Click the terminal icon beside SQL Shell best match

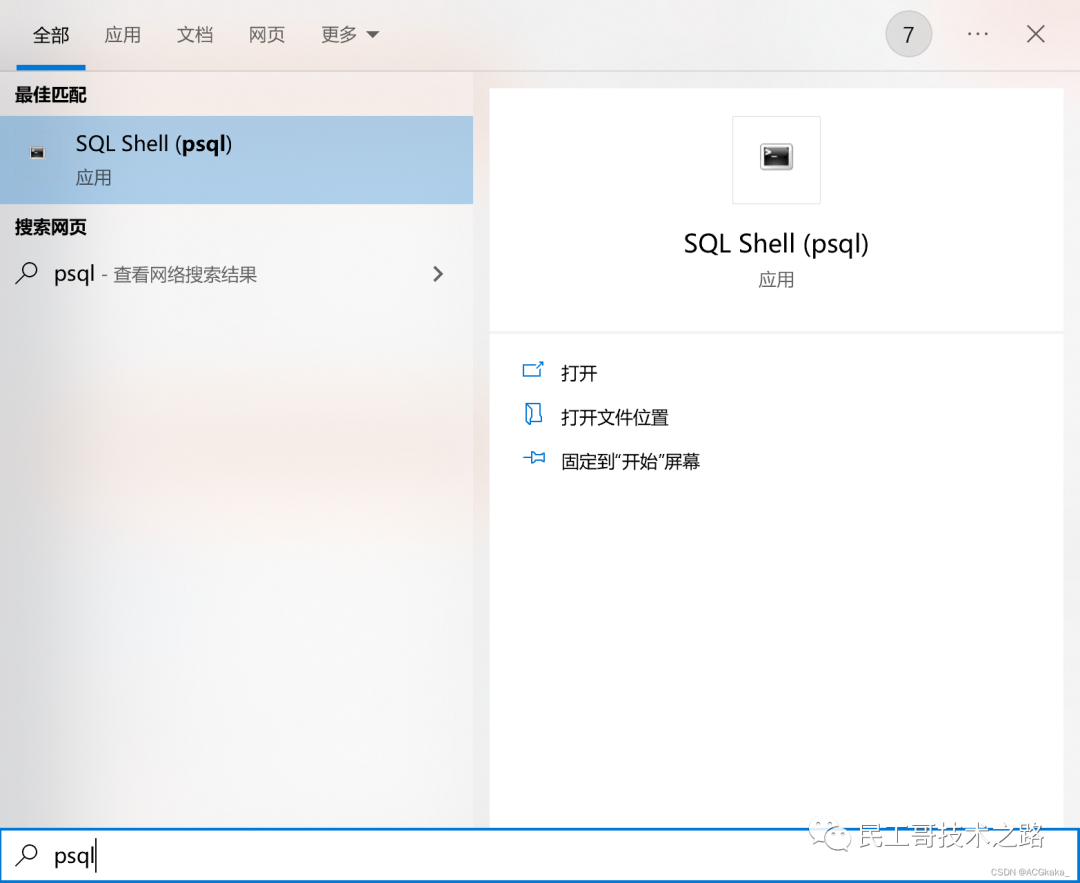point(36,151)
